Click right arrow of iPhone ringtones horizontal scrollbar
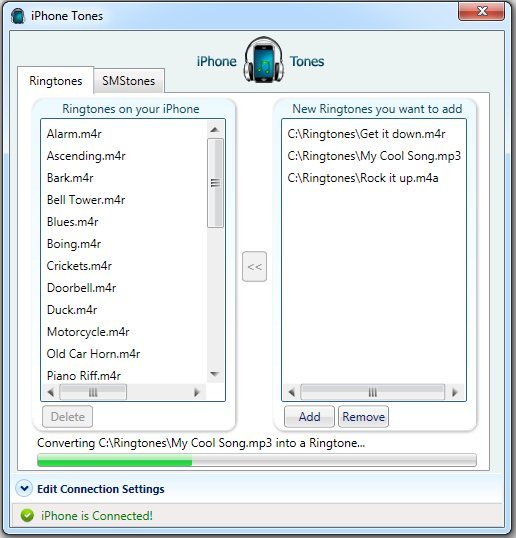This screenshot has width=516, height=538. point(197,392)
